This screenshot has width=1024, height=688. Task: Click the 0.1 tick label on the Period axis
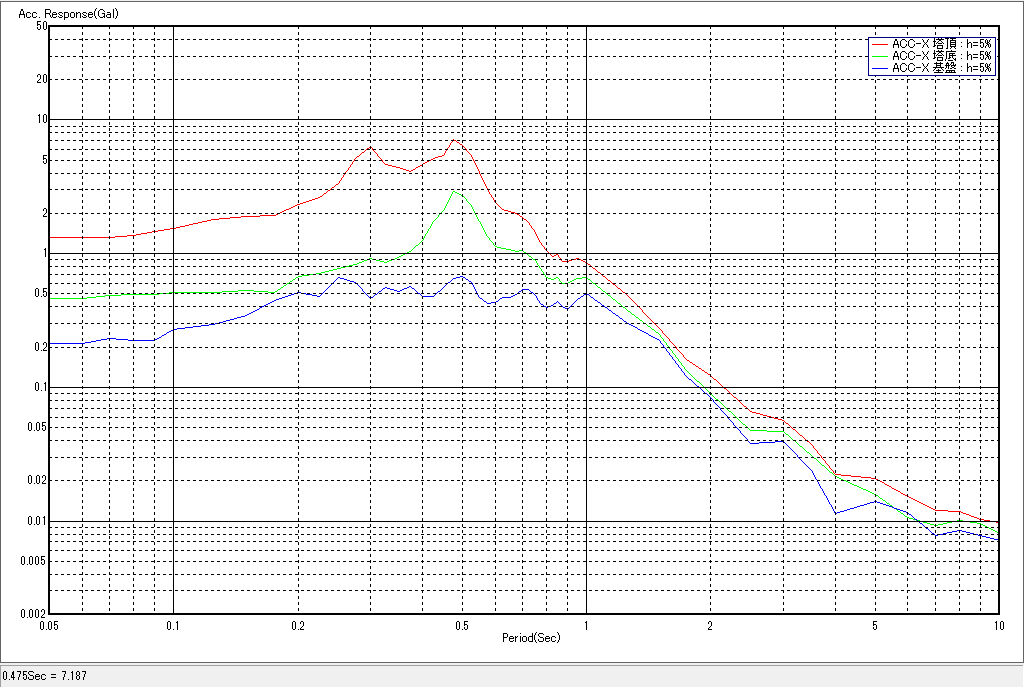[x=174, y=625]
